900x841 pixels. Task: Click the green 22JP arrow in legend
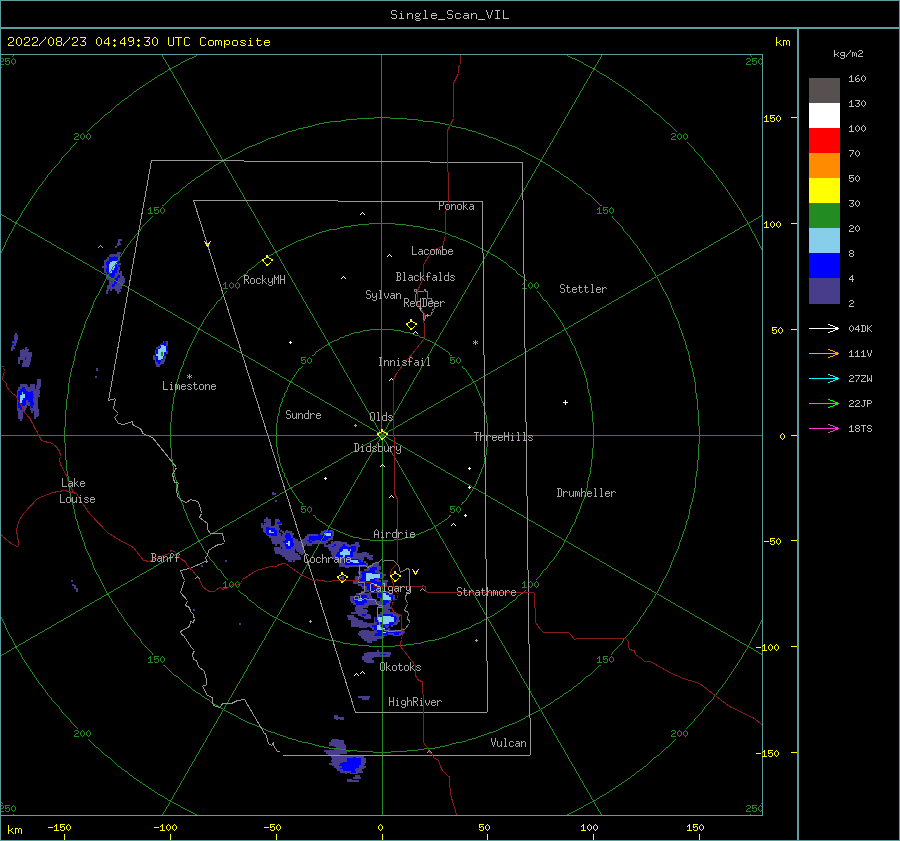(x=824, y=404)
